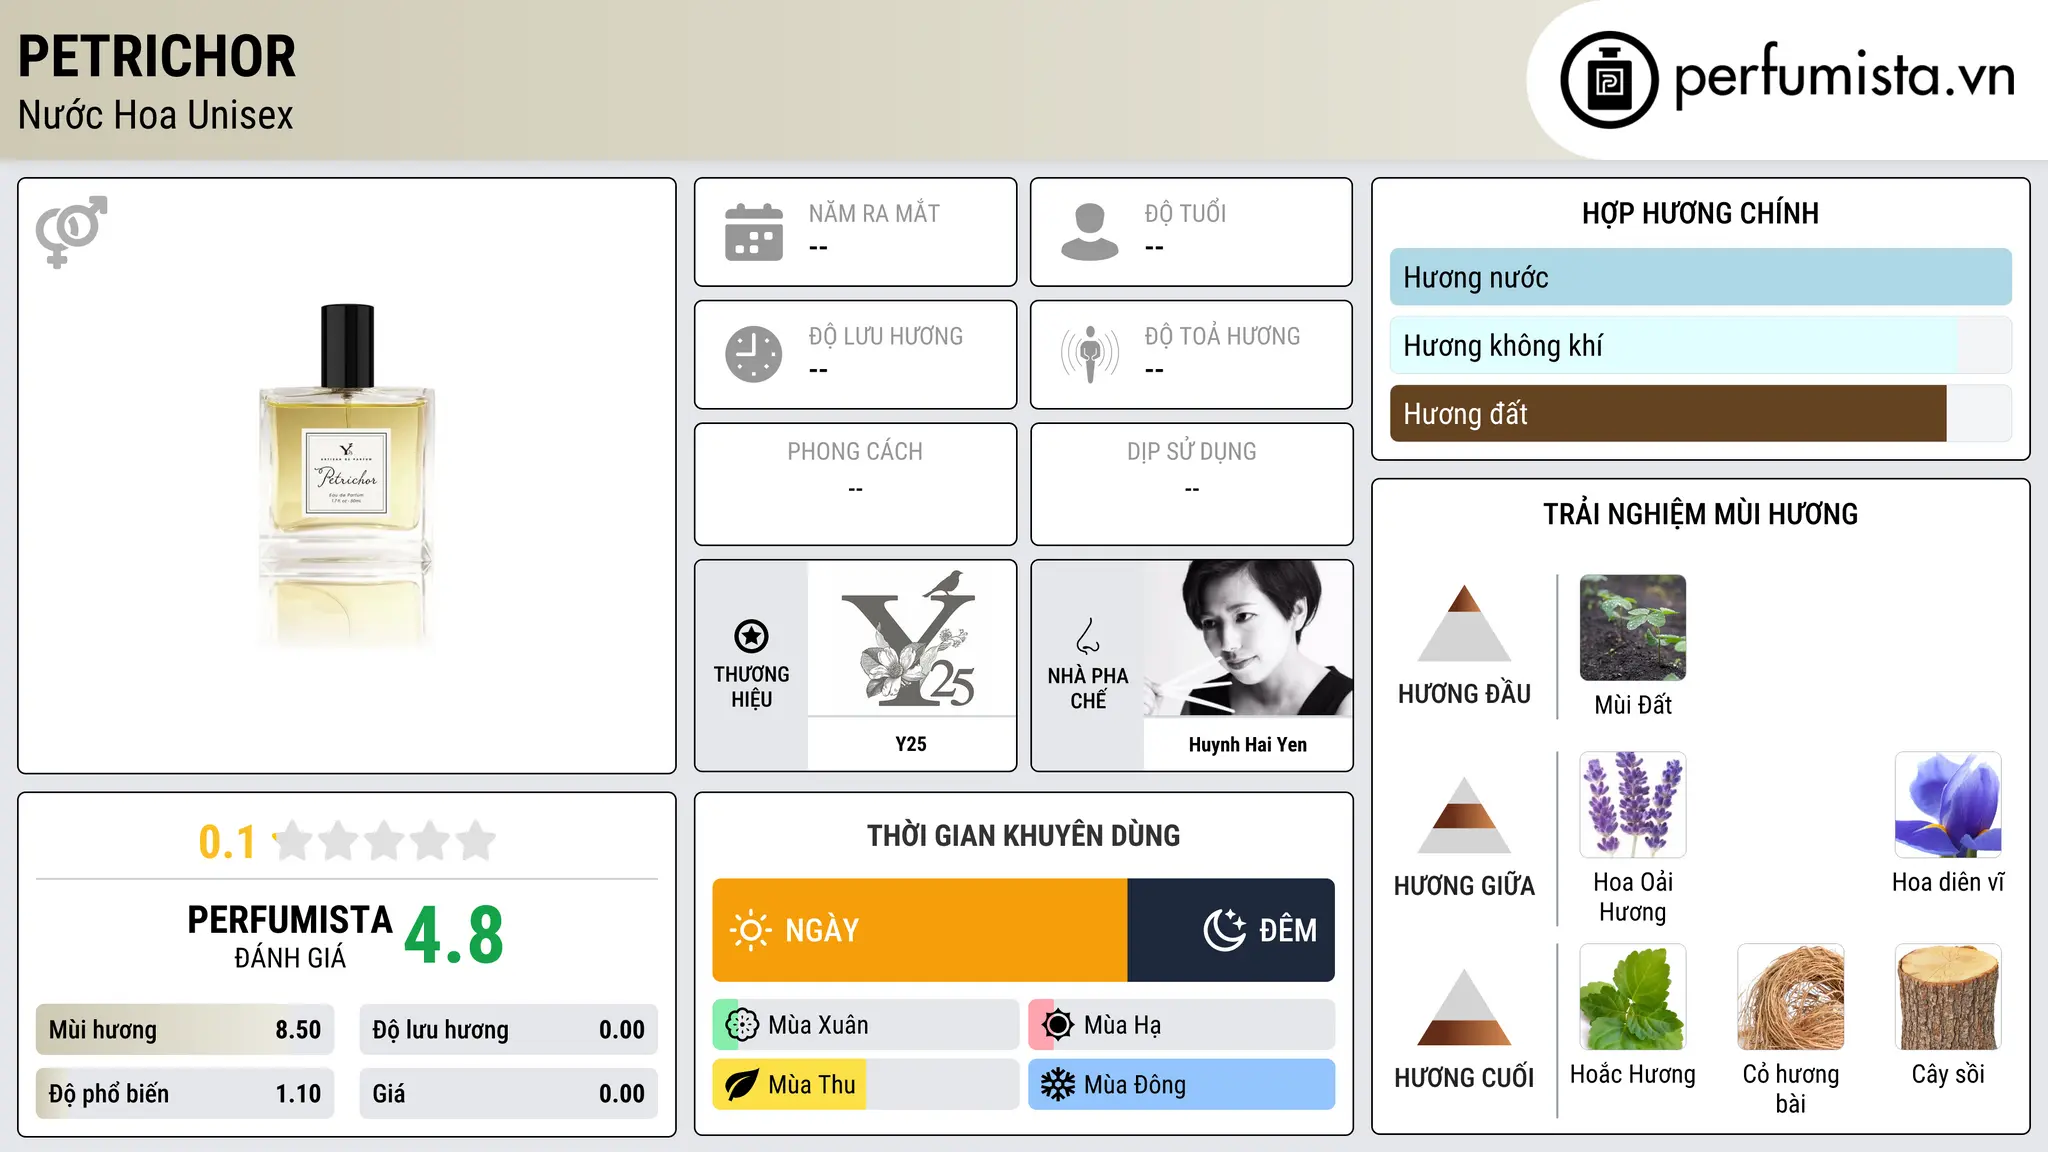The image size is (2048, 1152).
Task: Click the Hương không khí accord bar
Action: pyautogui.click(x=1701, y=345)
